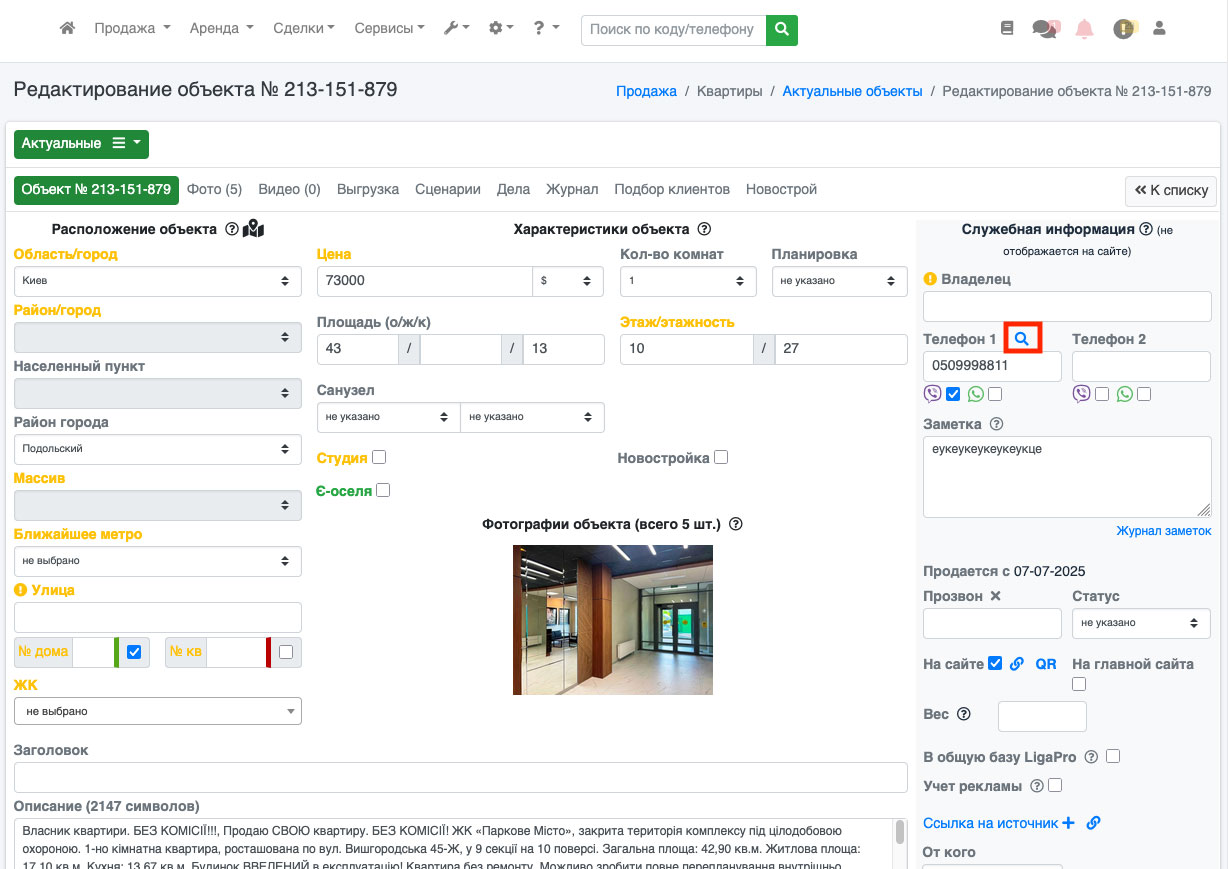
Task: Click the magnifier icon next to Телефон 1
Action: pyautogui.click(x=1021, y=339)
